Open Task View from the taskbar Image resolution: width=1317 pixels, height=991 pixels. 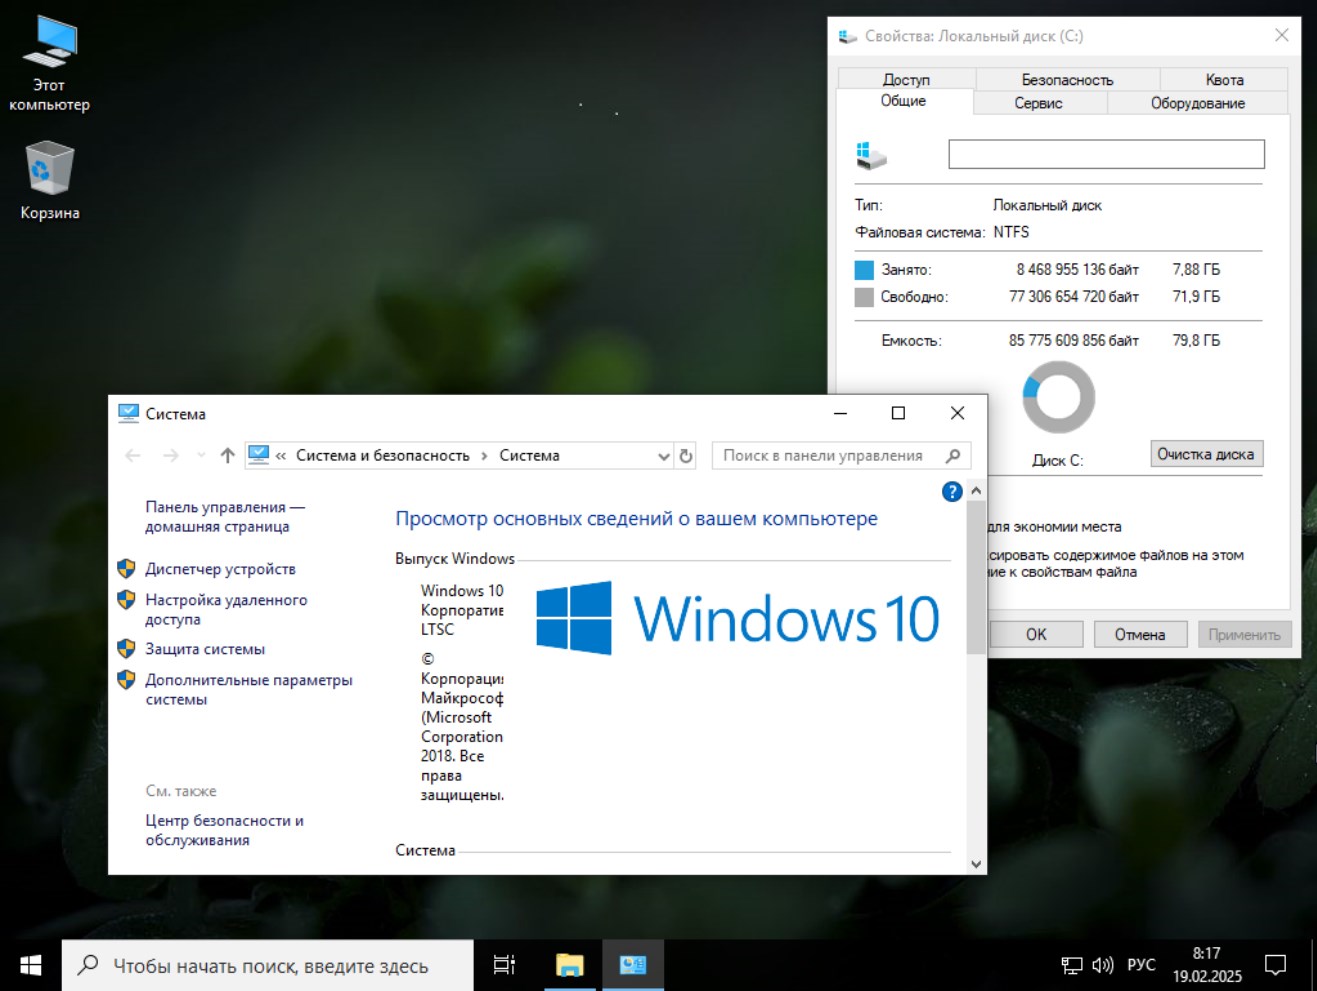click(504, 964)
